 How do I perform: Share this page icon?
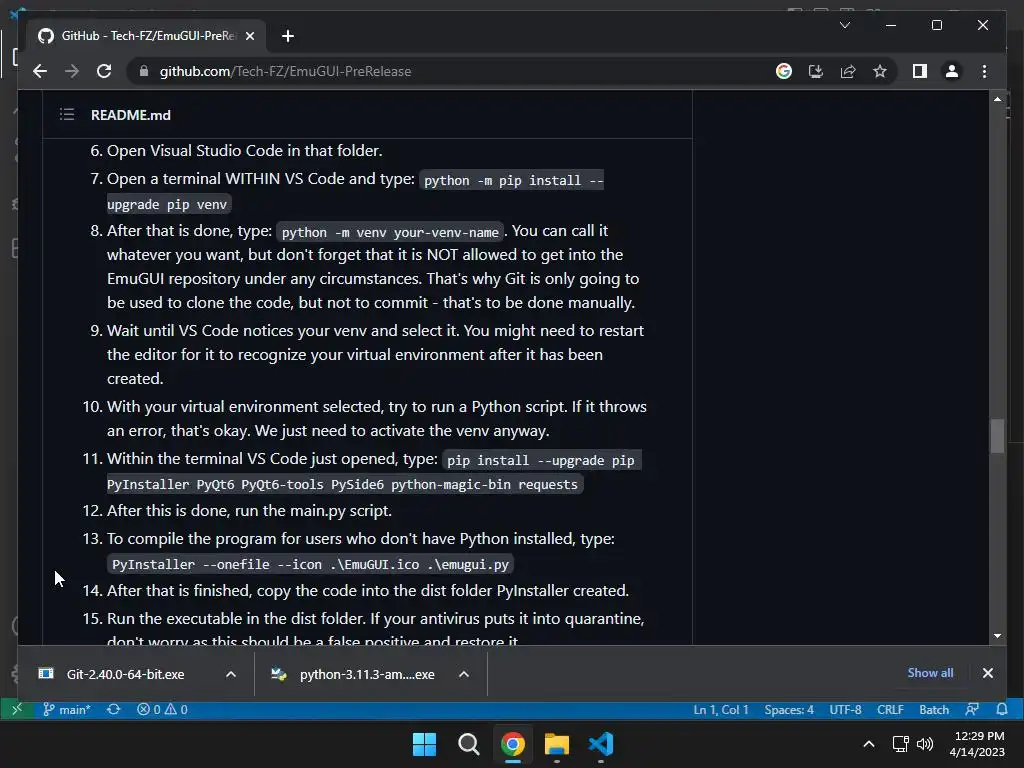coord(848,71)
